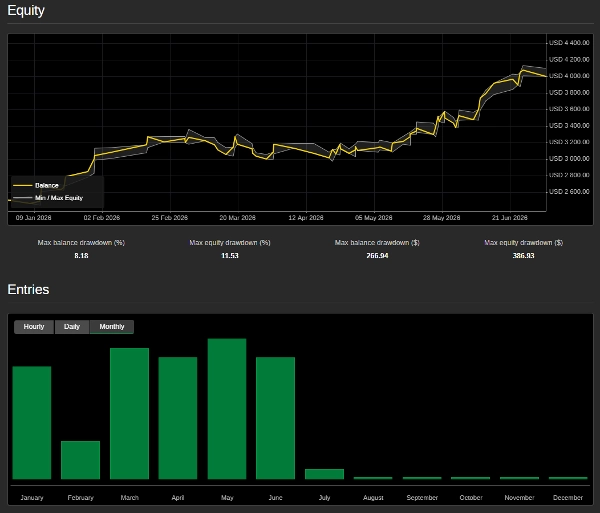The height and width of the screenshot is (513, 600).
Task: Click the Max balance drawdown (%) label
Action: pos(81,243)
